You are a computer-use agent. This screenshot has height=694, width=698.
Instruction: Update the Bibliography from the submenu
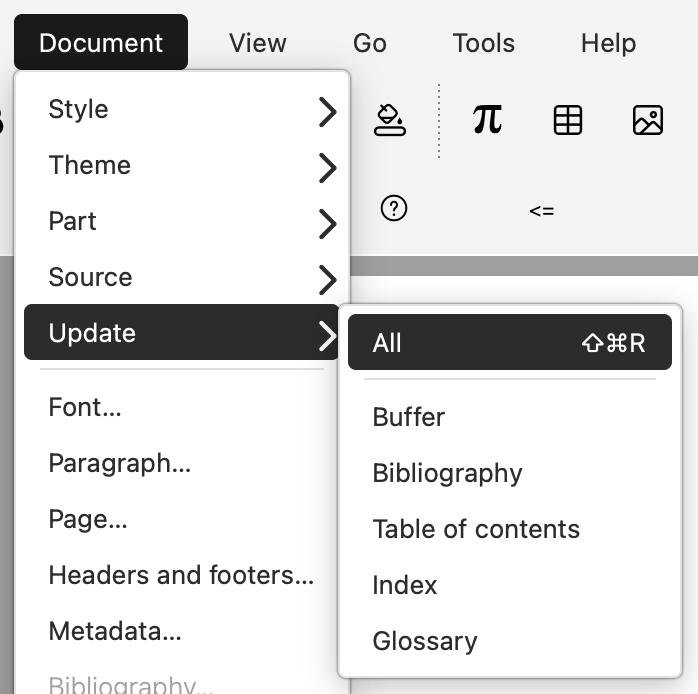pos(447,473)
